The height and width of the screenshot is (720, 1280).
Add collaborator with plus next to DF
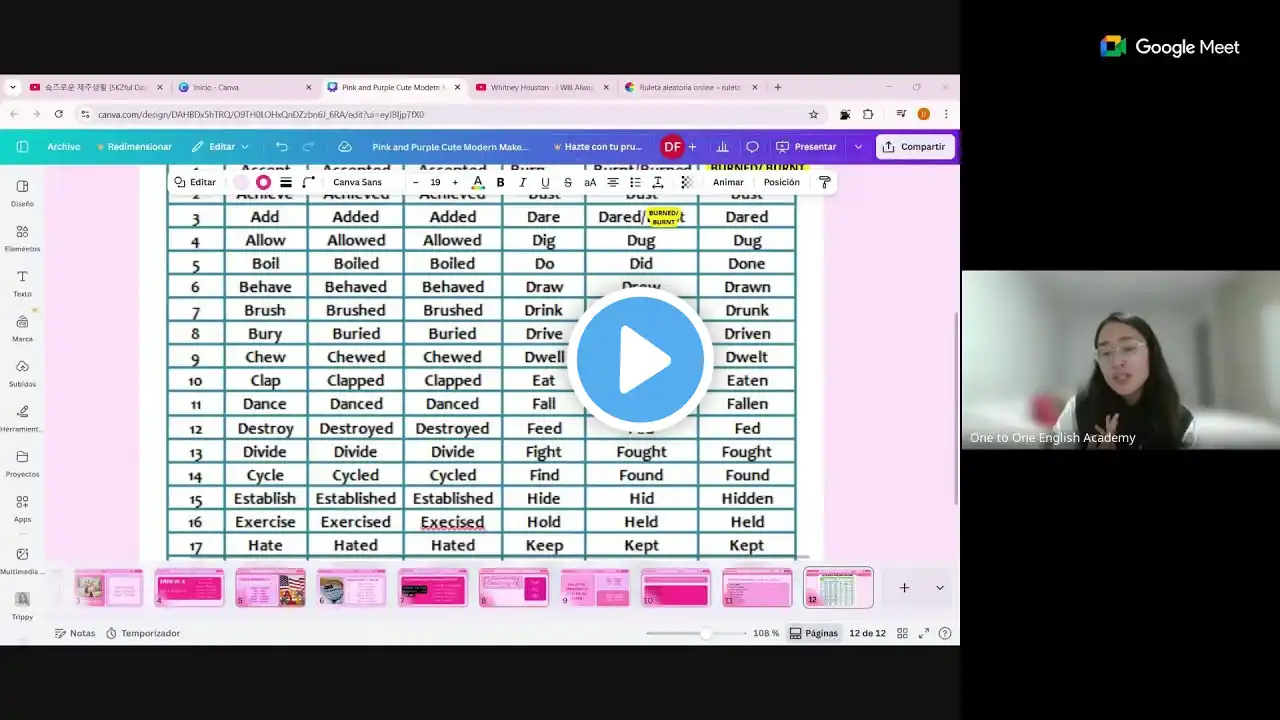tap(692, 146)
